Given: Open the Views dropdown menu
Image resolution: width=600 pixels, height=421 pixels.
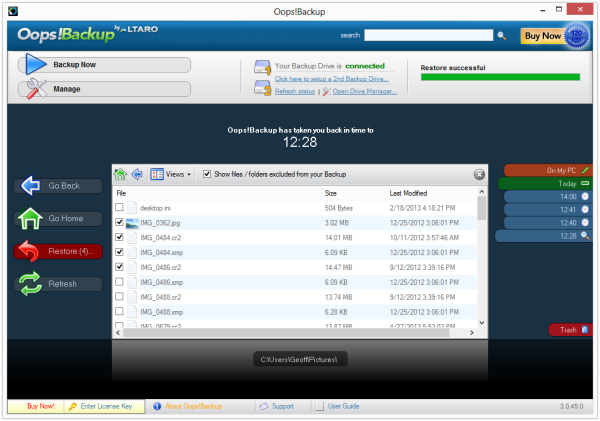Looking at the screenshot, I should (x=170, y=174).
